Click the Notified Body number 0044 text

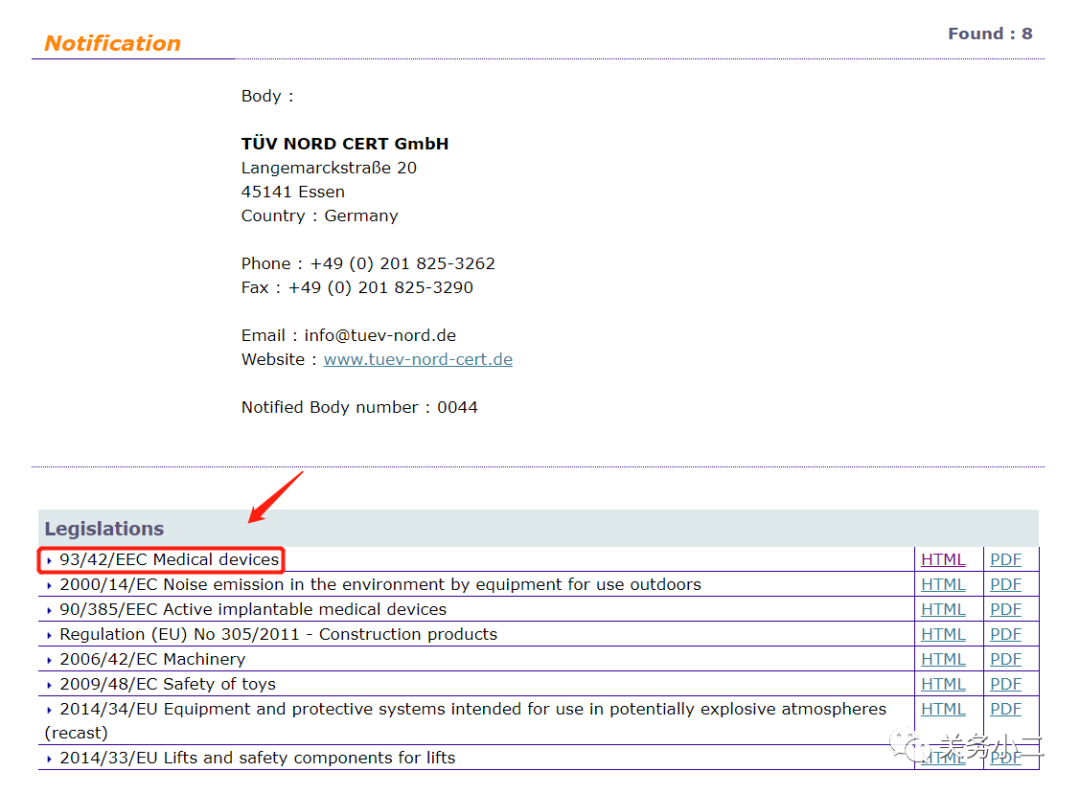coord(359,407)
